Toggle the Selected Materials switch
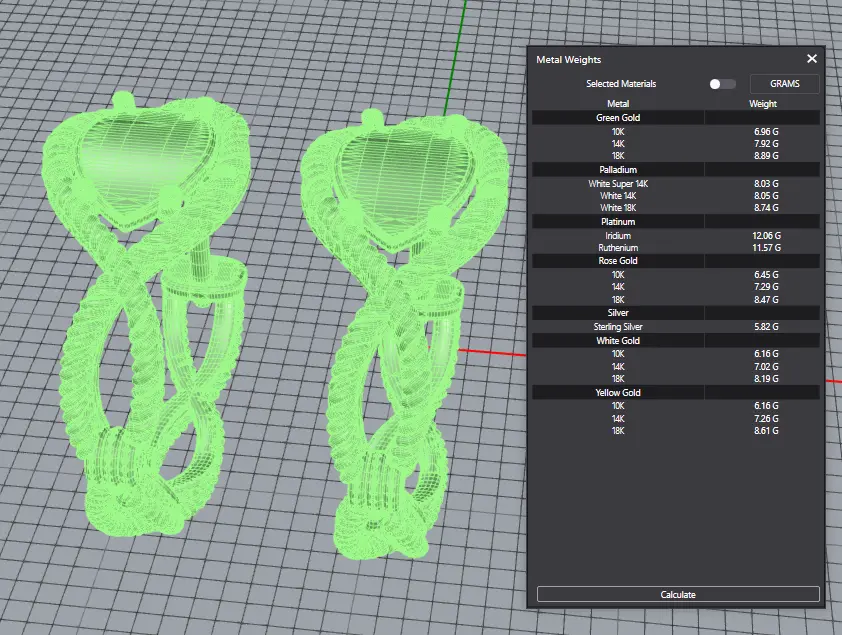The width and height of the screenshot is (842, 635). click(x=722, y=84)
